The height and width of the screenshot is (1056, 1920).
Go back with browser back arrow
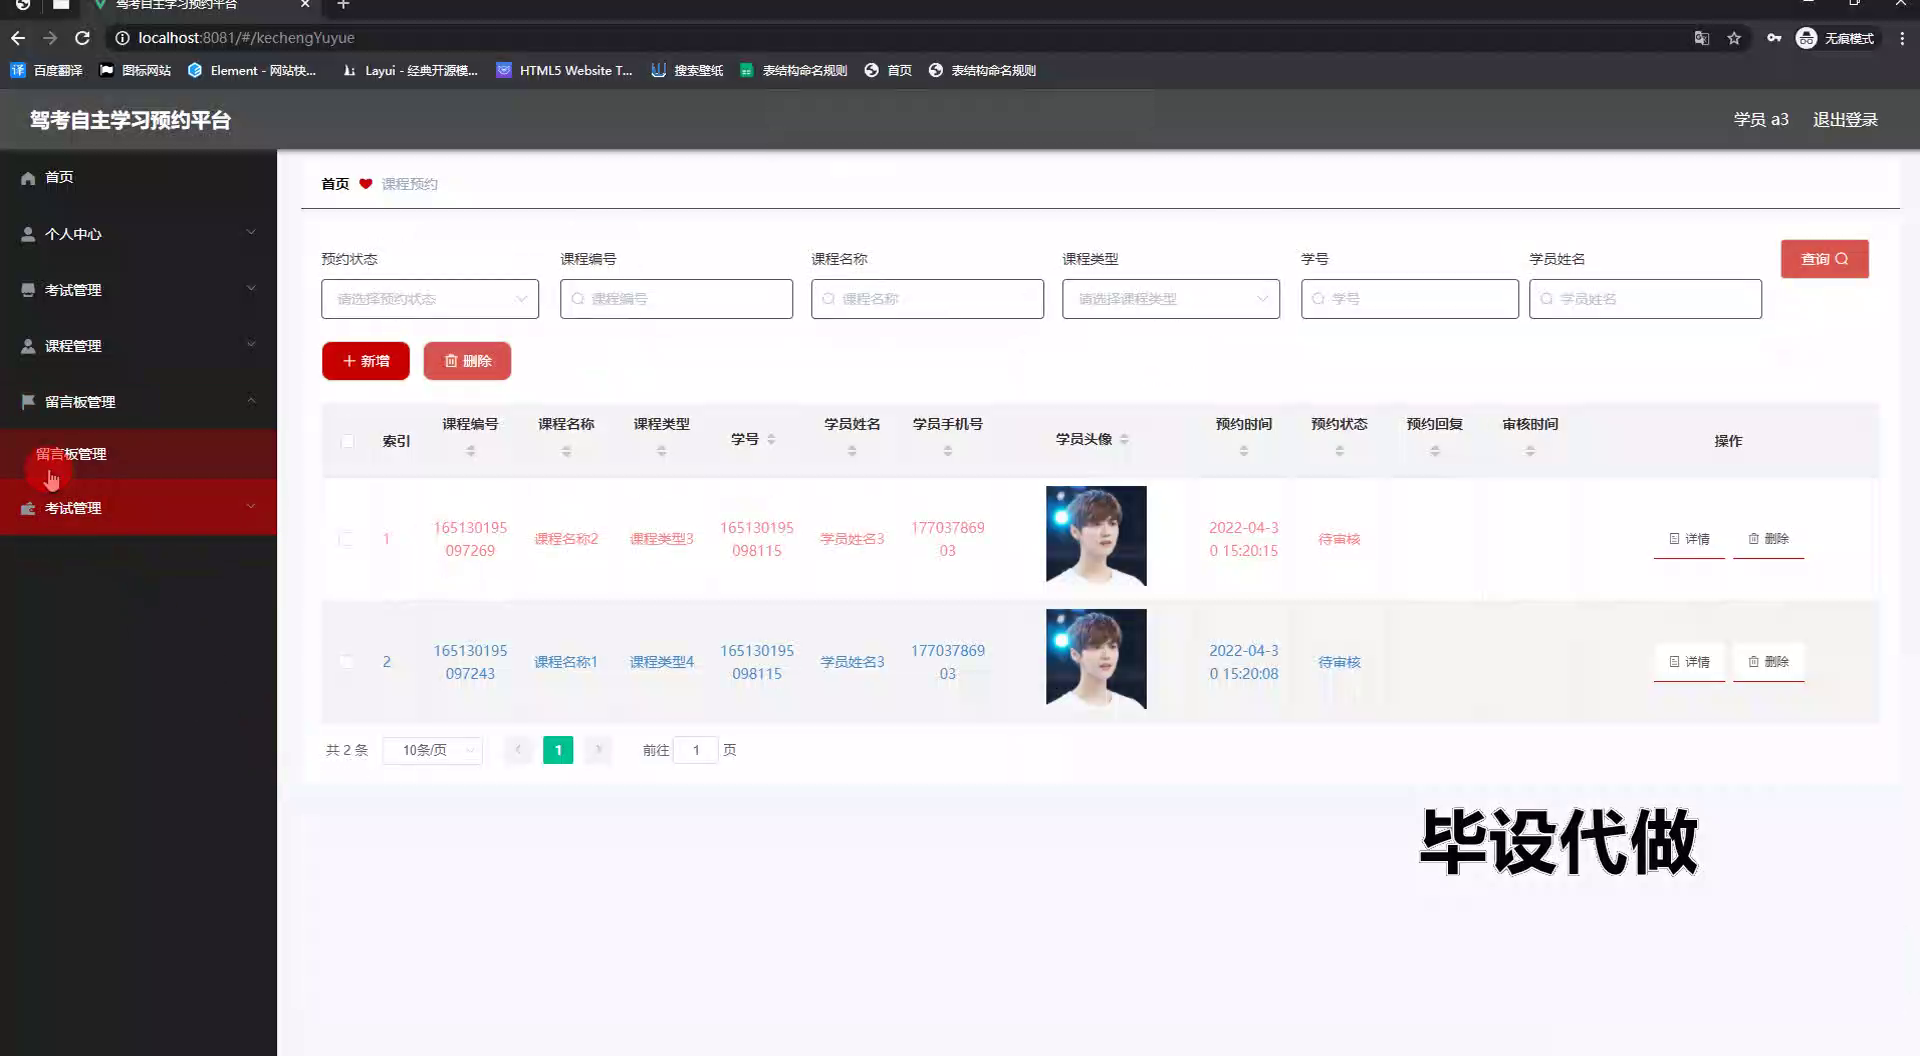click(x=18, y=38)
